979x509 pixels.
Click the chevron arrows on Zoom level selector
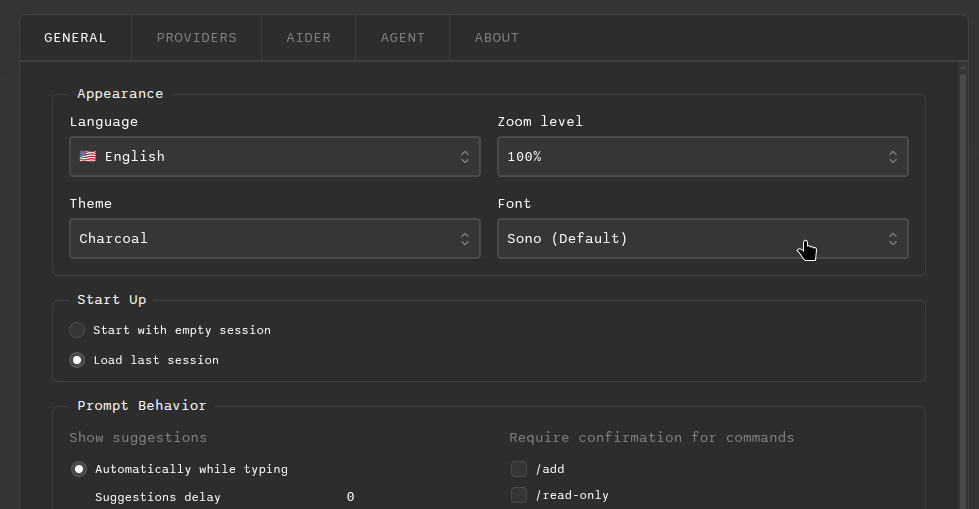(x=893, y=157)
